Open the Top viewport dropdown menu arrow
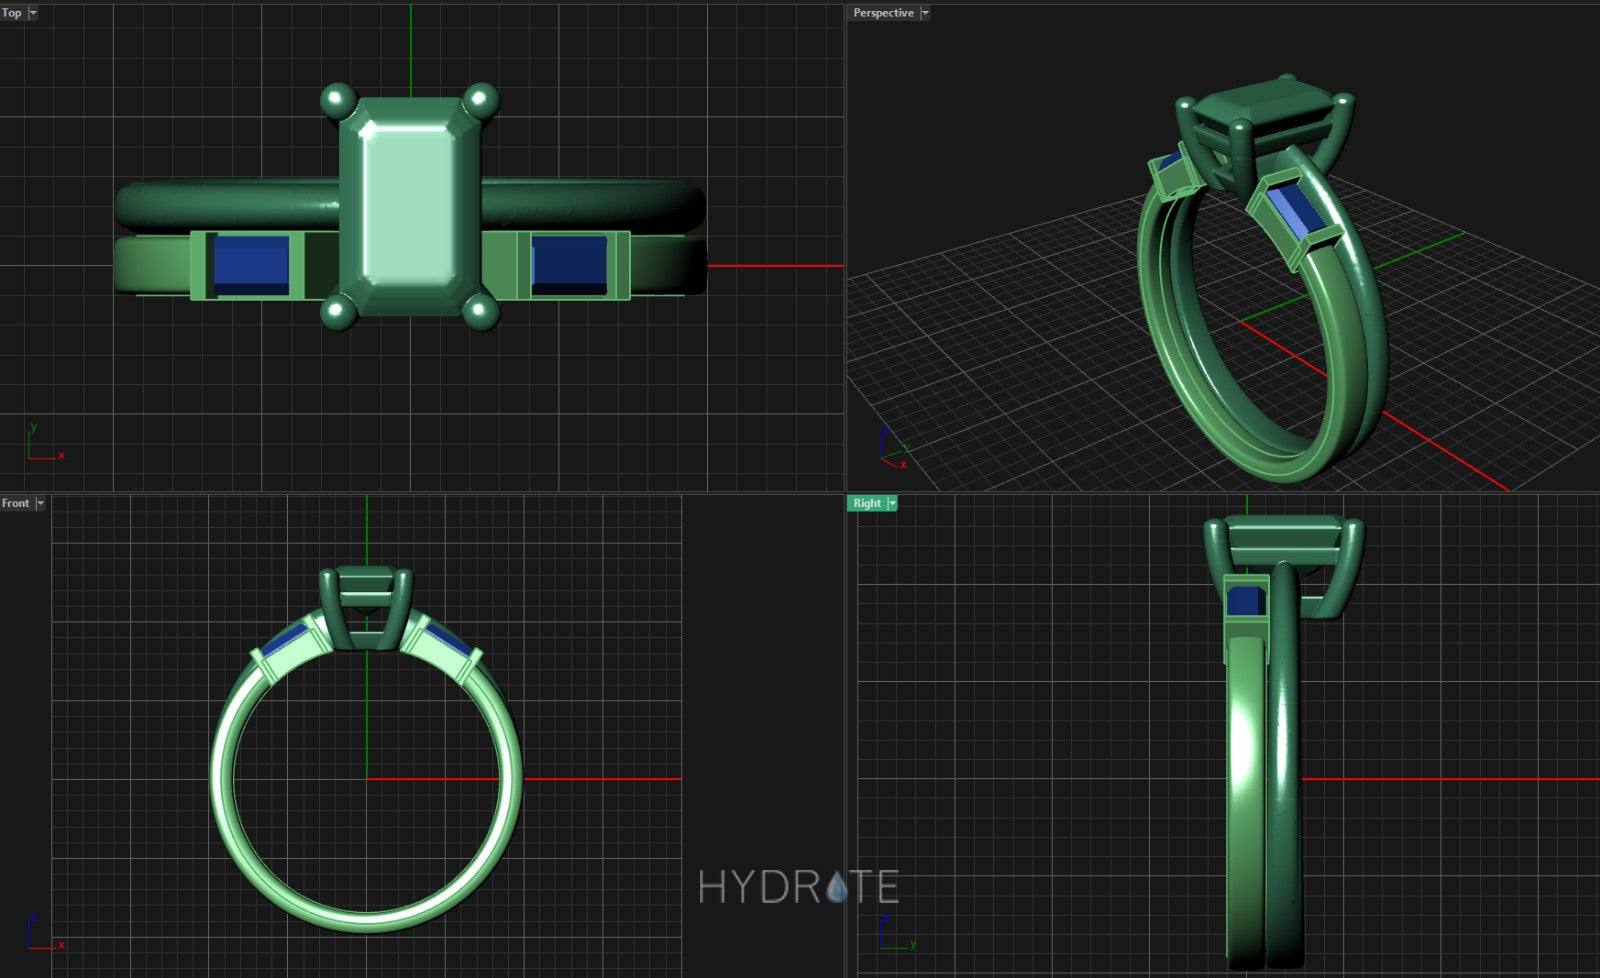 pos(33,13)
